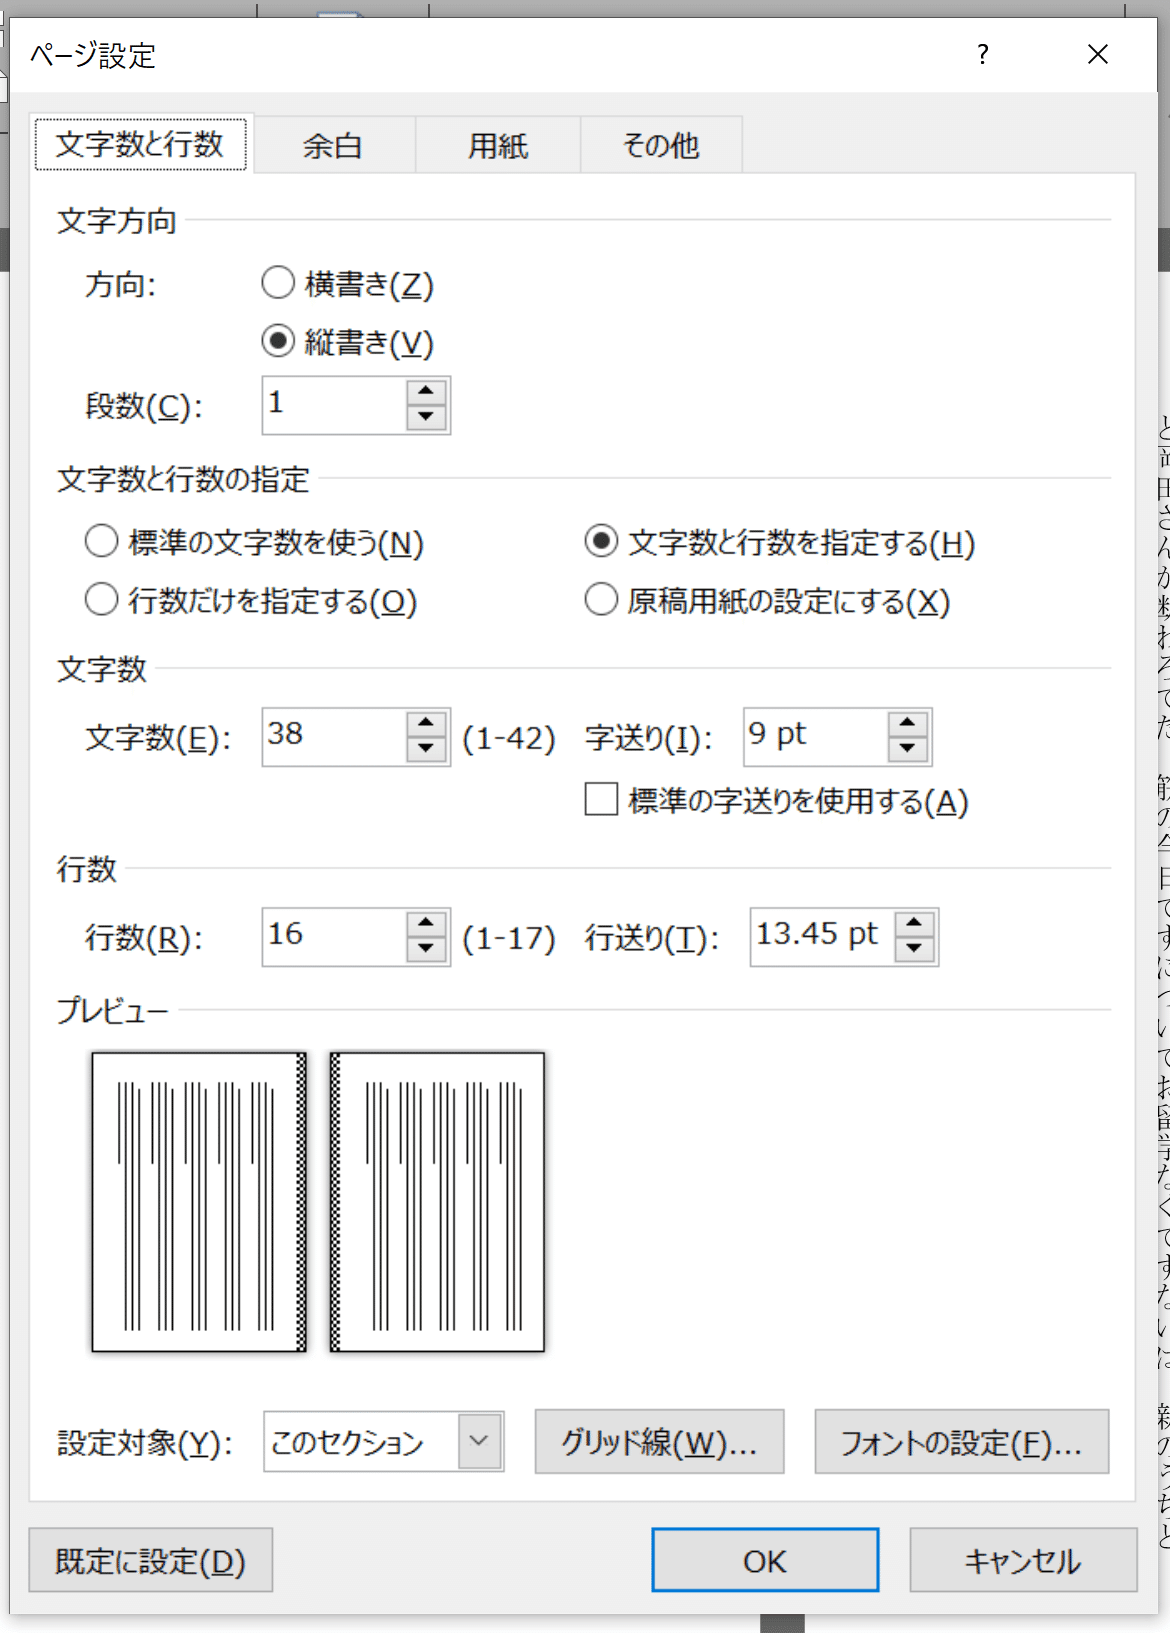Viewport: 1170px width, 1633px height.
Task: Click the 段数(C) input field
Action: tap(335, 405)
